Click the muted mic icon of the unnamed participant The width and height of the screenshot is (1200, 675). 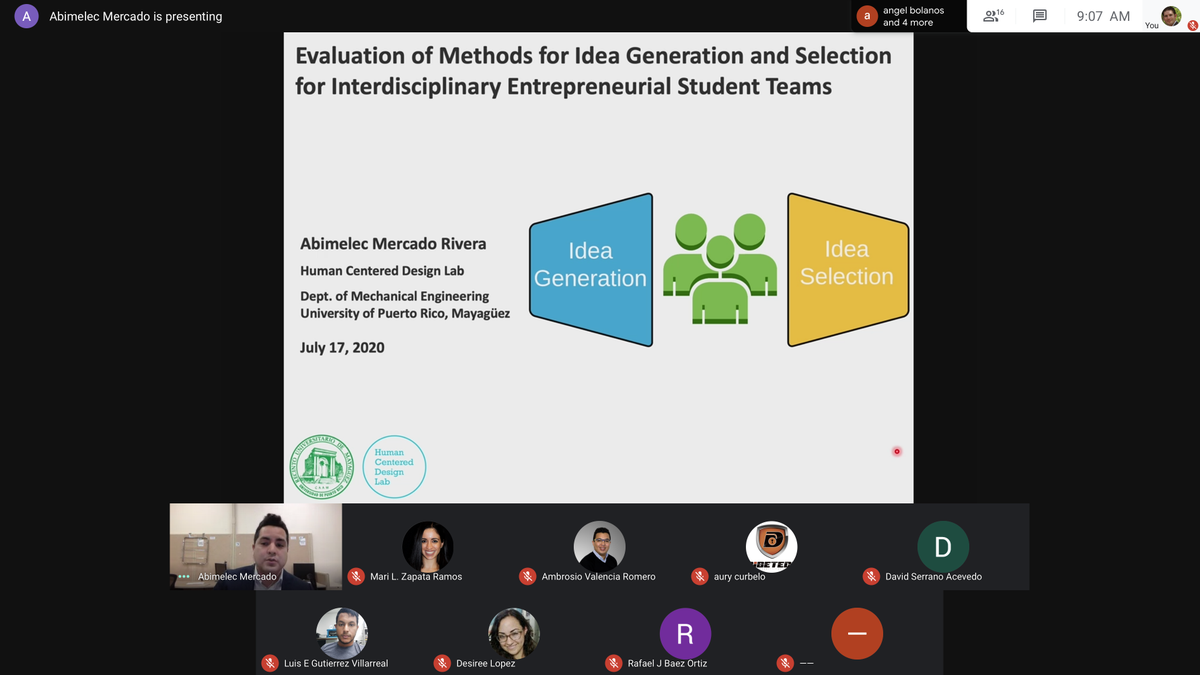pos(785,663)
